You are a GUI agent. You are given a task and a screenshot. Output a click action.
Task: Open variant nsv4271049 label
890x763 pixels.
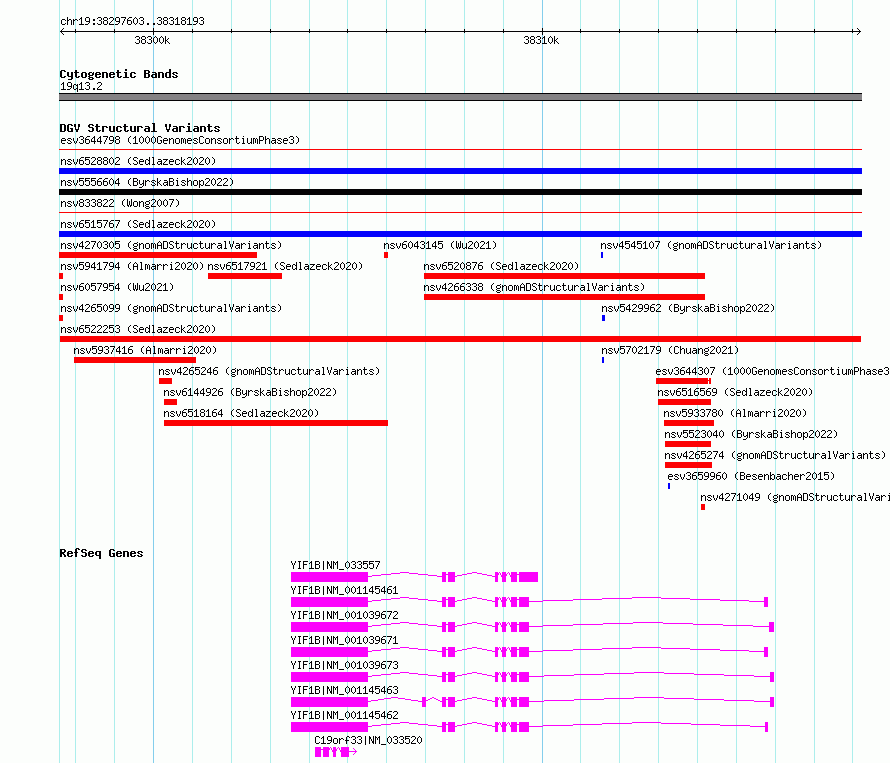[x=795, y=497]
